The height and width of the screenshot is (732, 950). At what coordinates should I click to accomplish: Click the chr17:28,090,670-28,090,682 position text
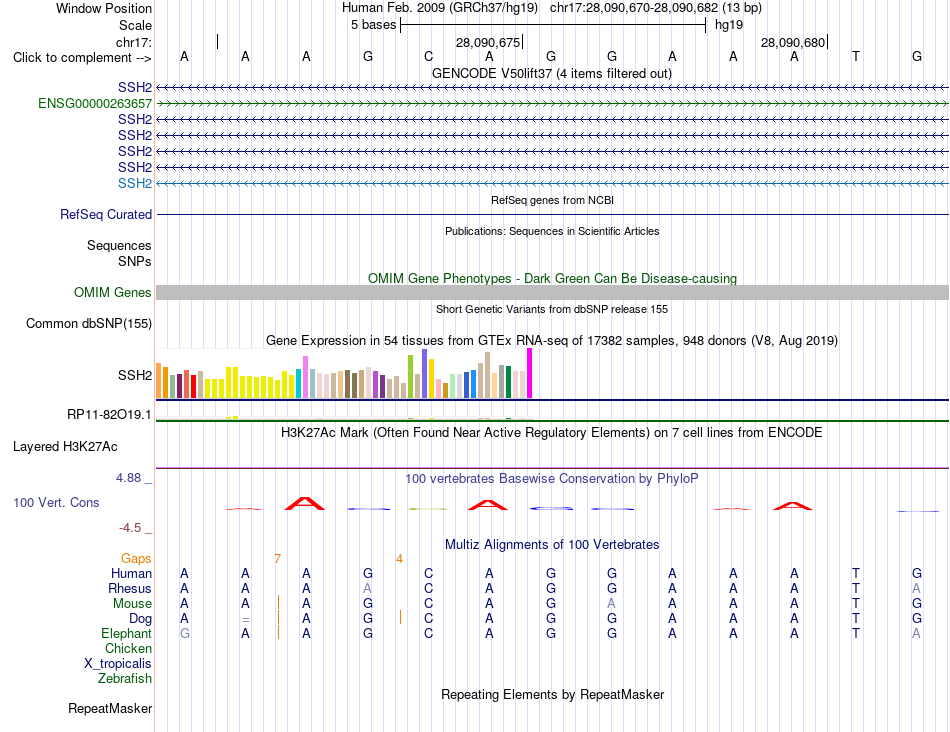click(x=634, y=8)
